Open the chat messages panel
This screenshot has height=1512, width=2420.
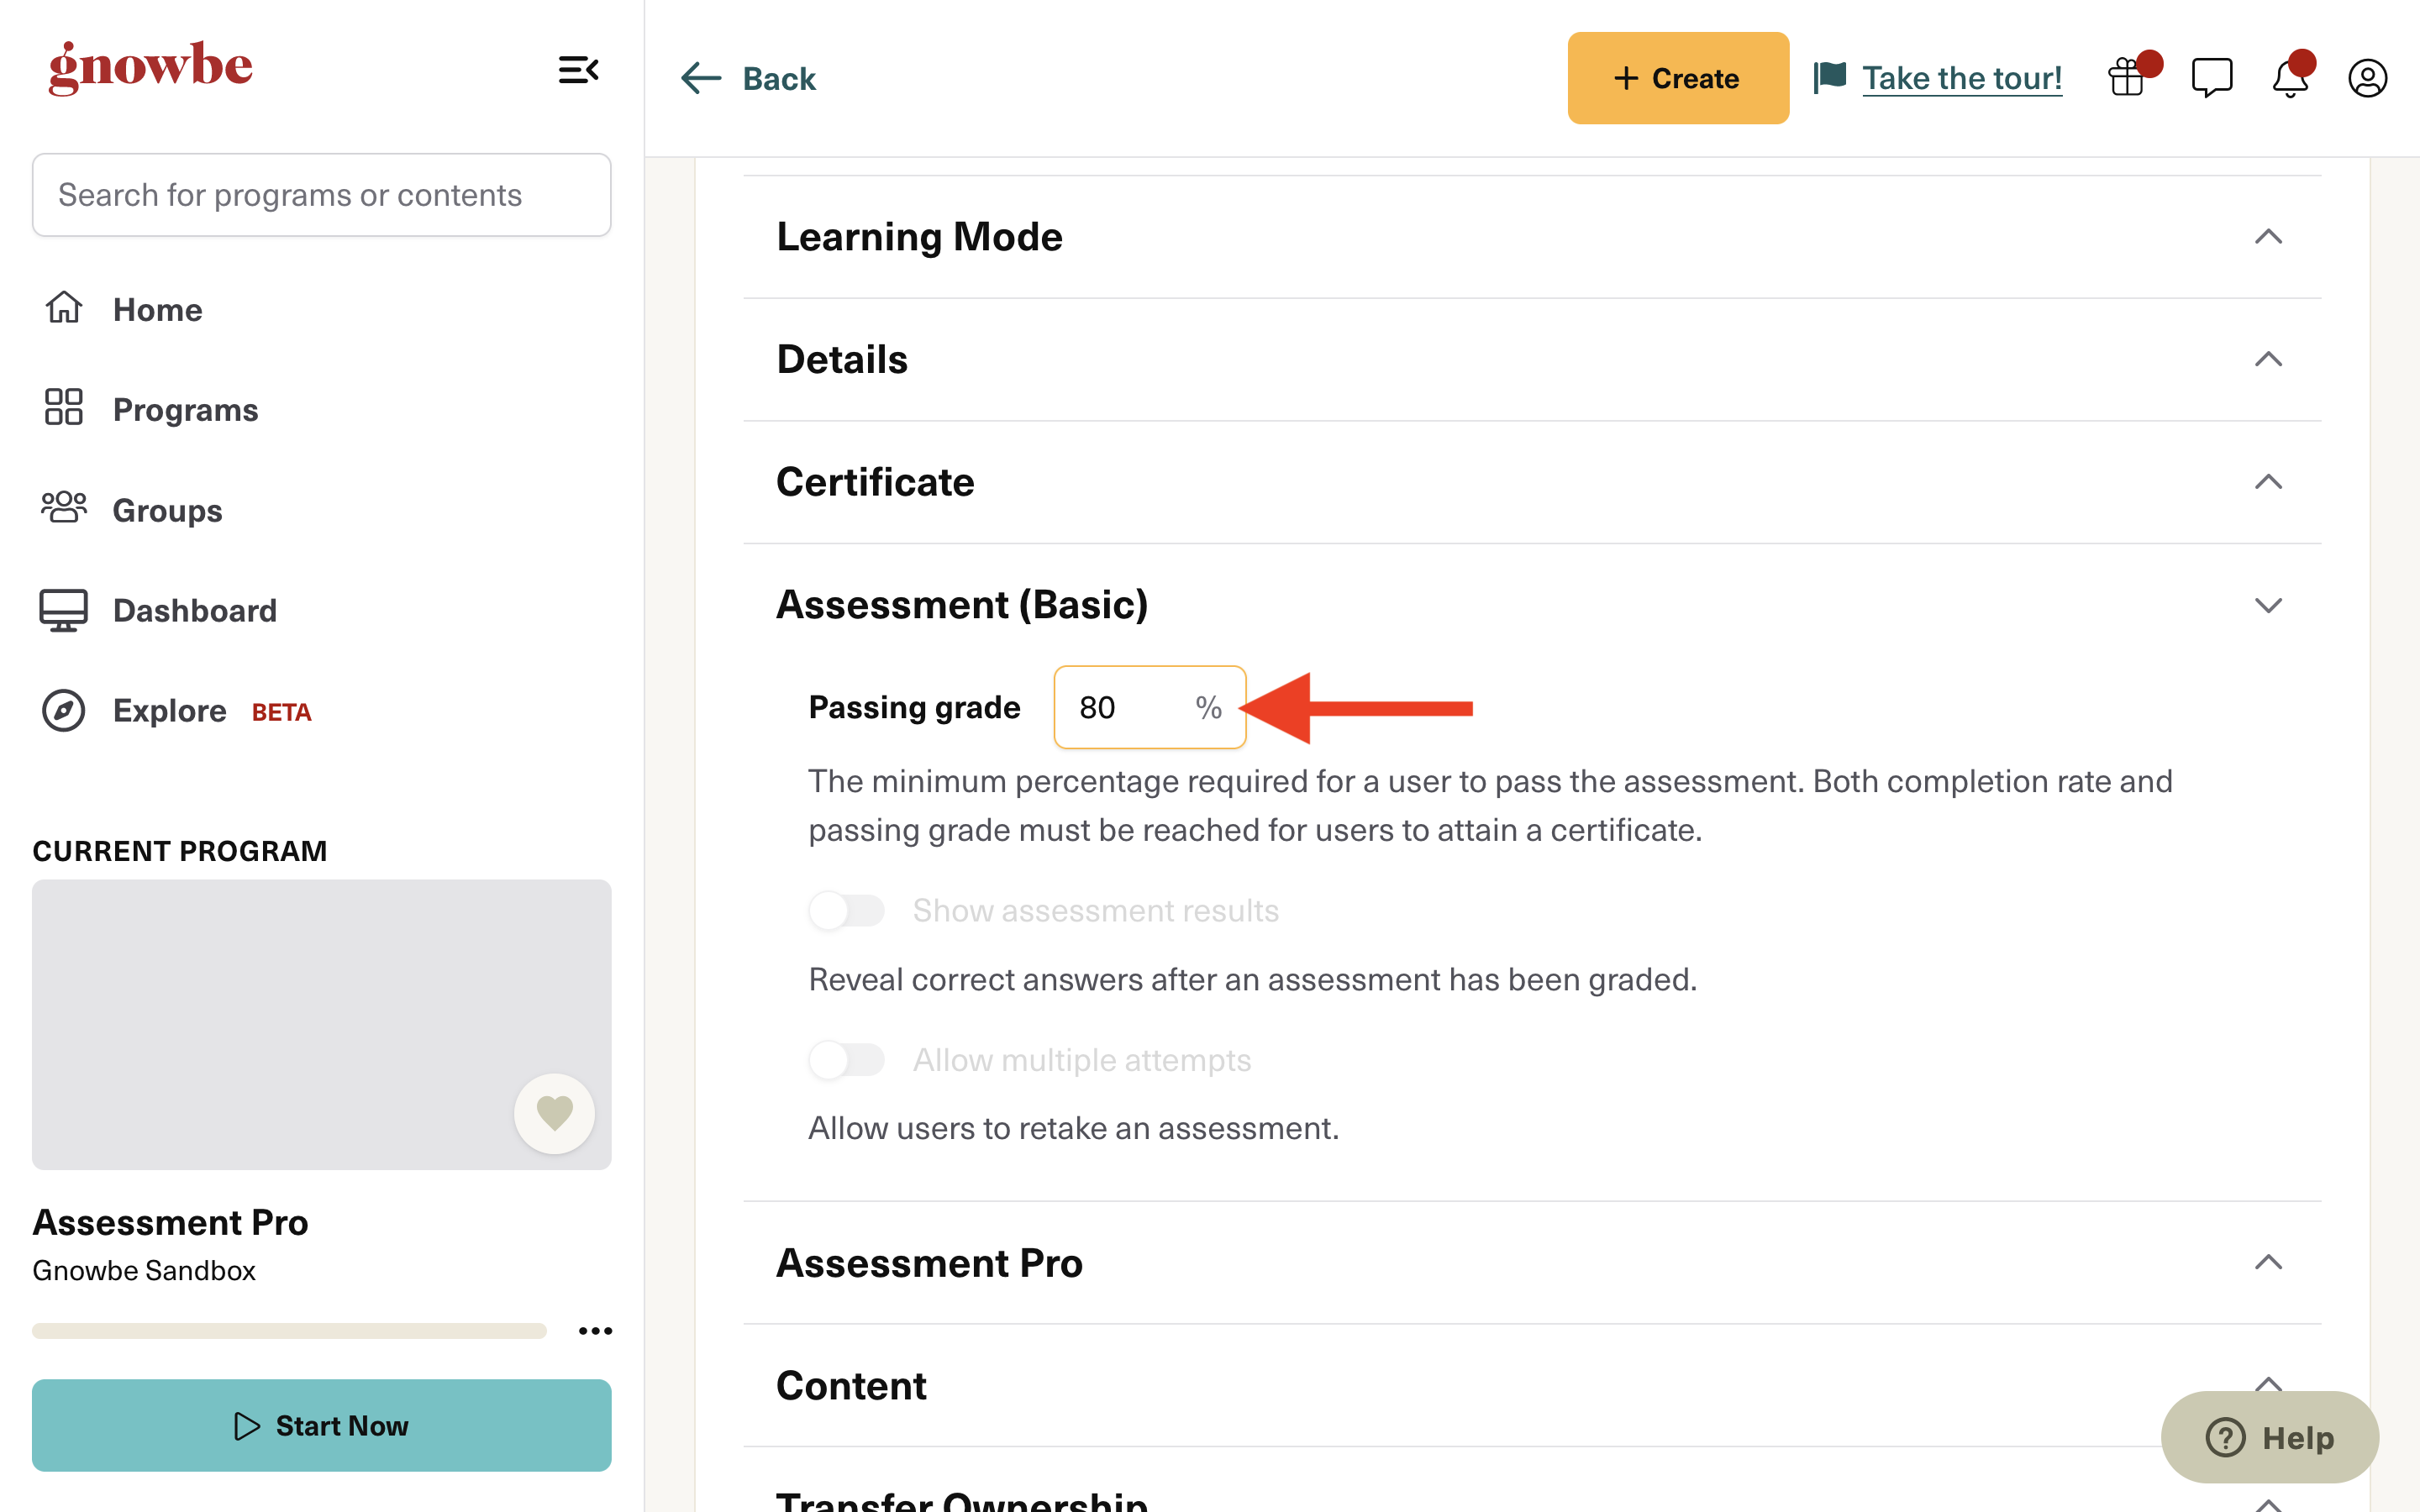[2212, 78]
